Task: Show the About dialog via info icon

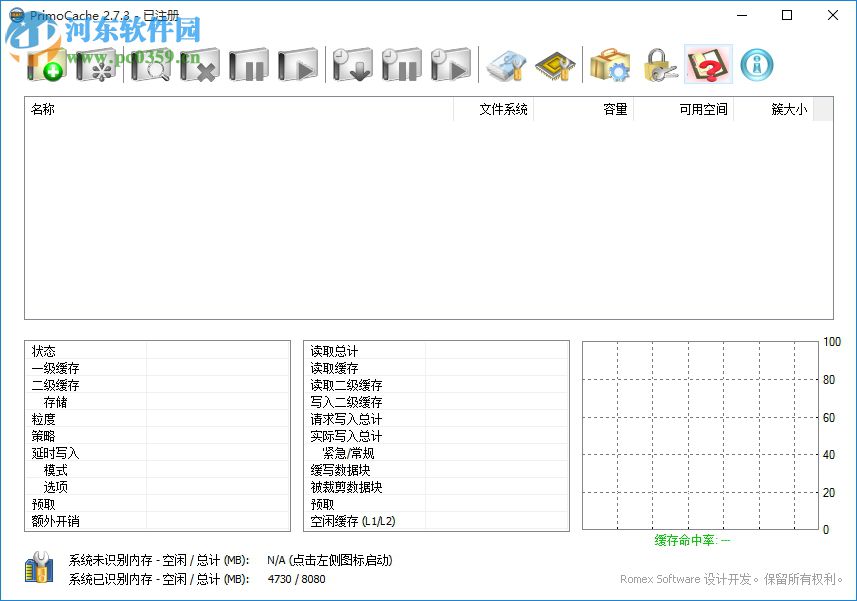Action: coord(755,65)
